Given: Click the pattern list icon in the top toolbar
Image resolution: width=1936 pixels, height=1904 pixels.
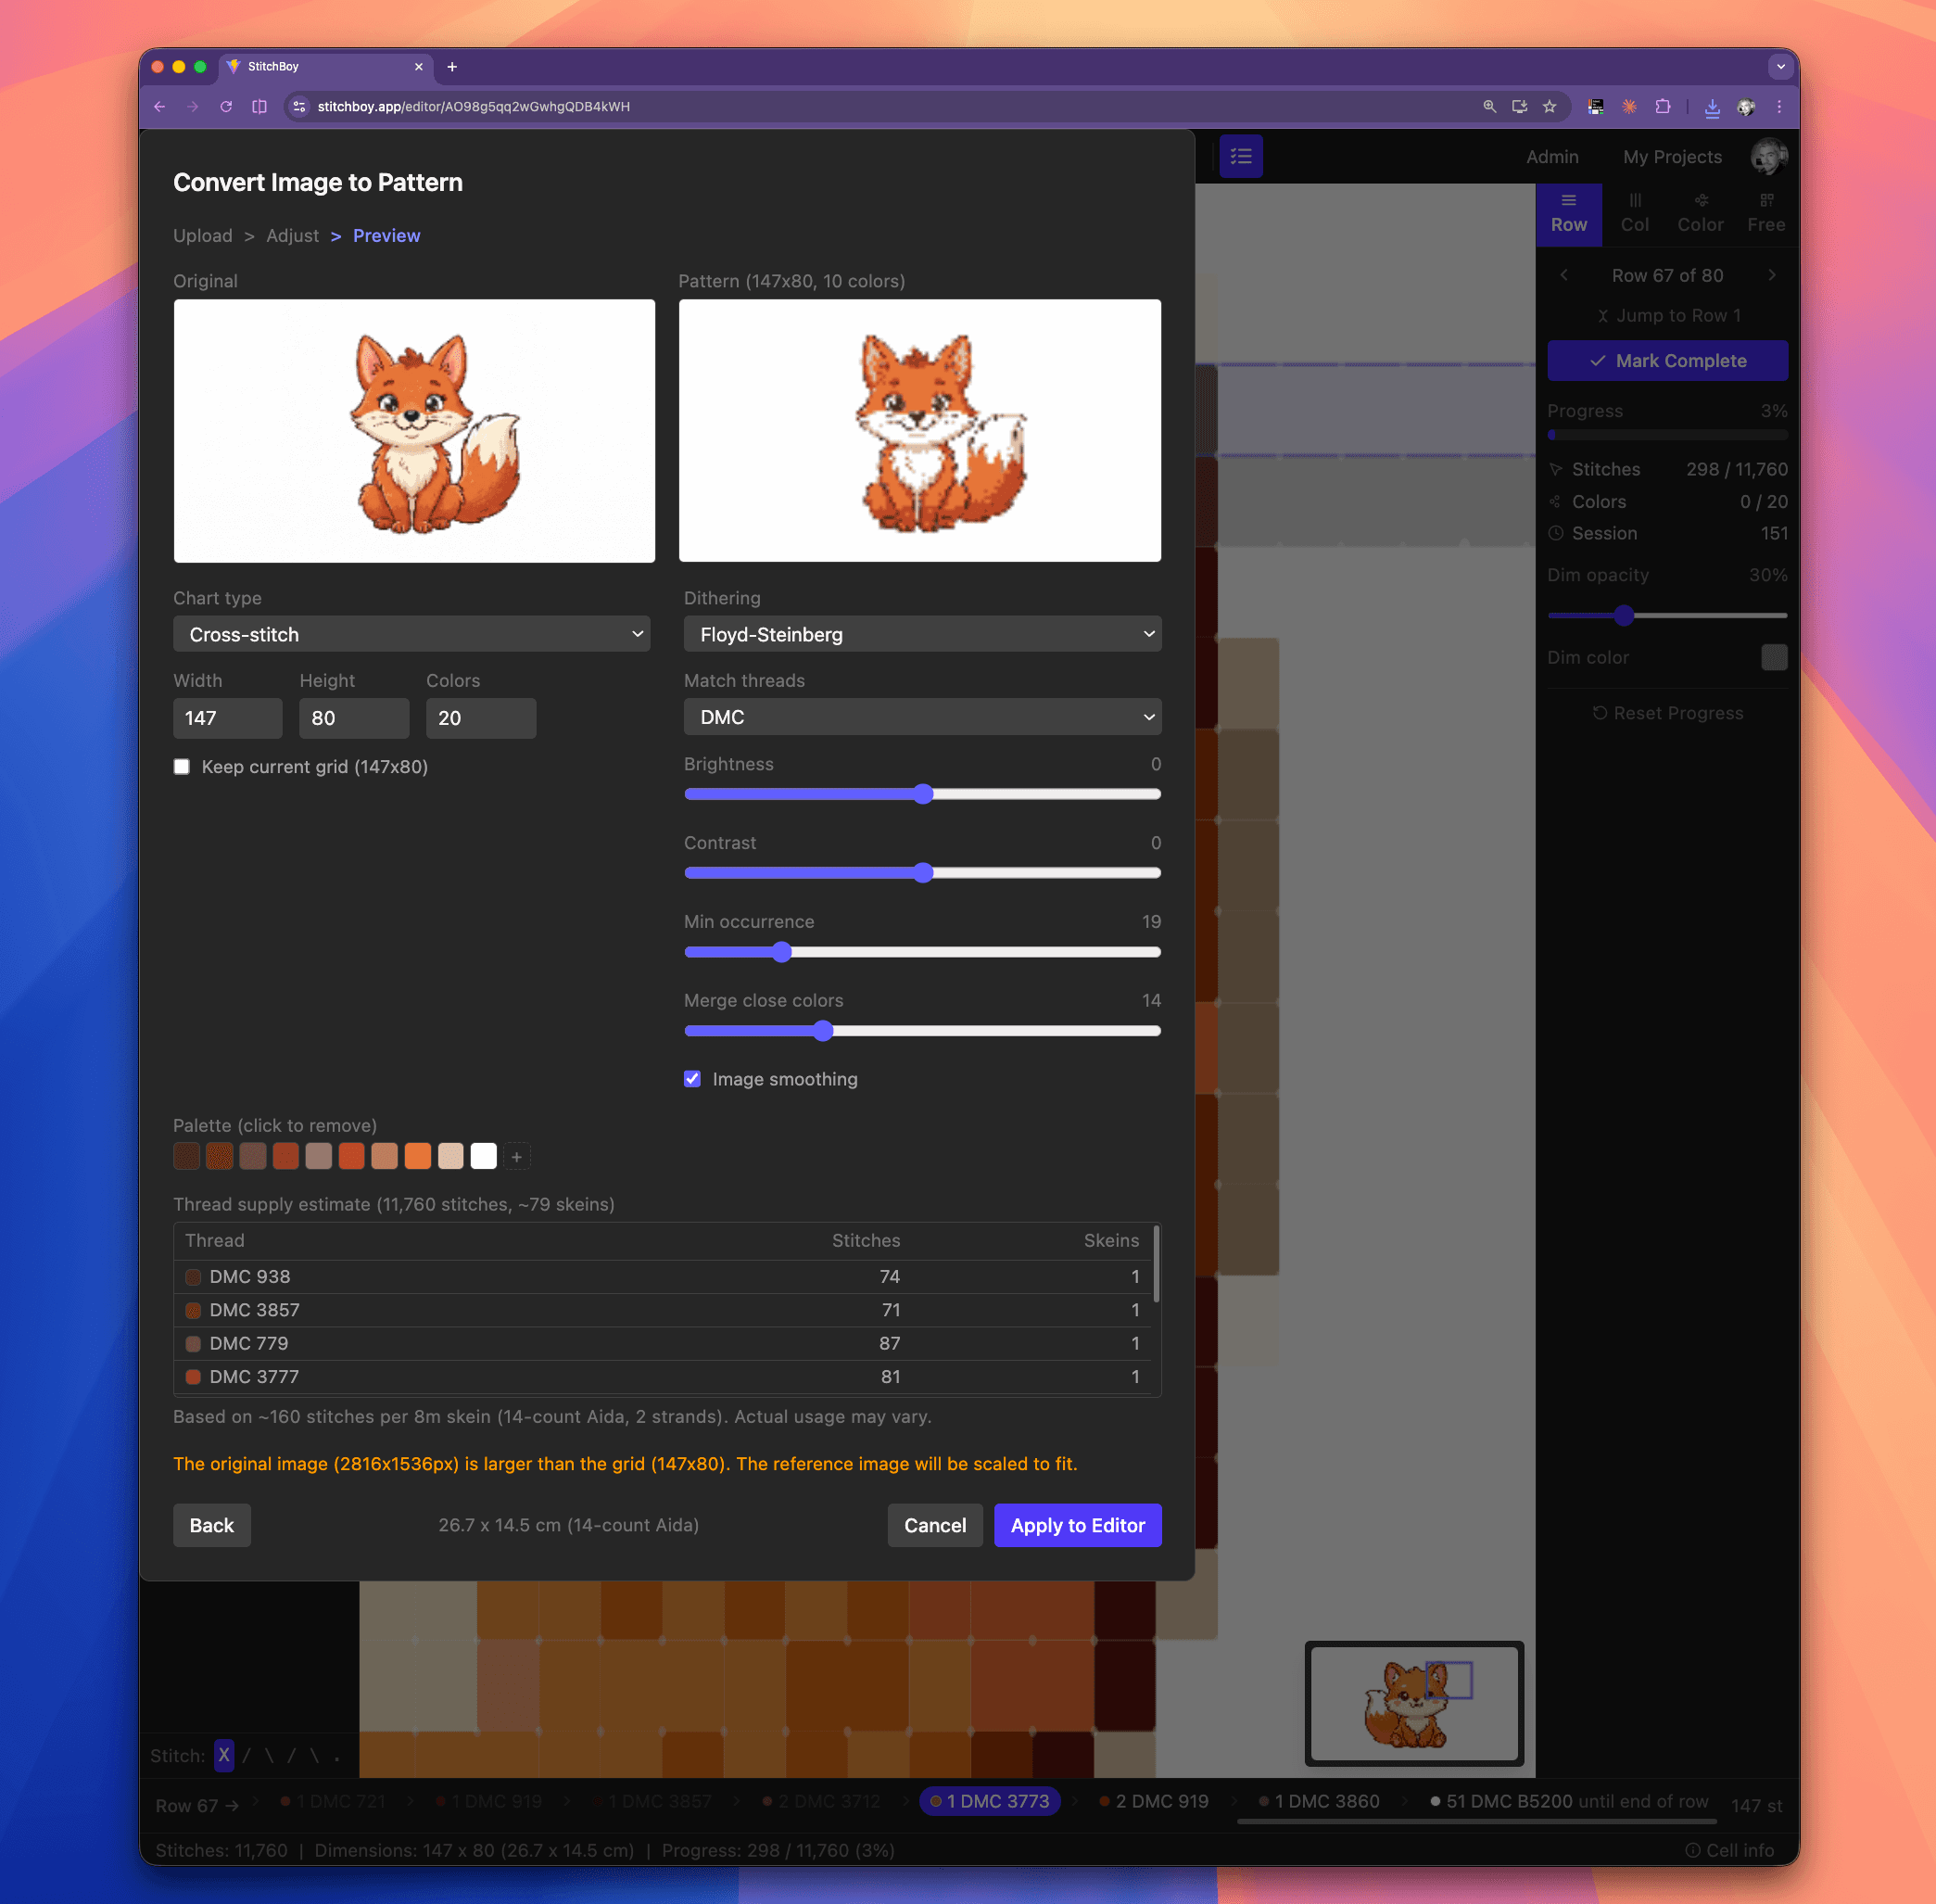Looking at the screenshot, I should [1240, 156].
